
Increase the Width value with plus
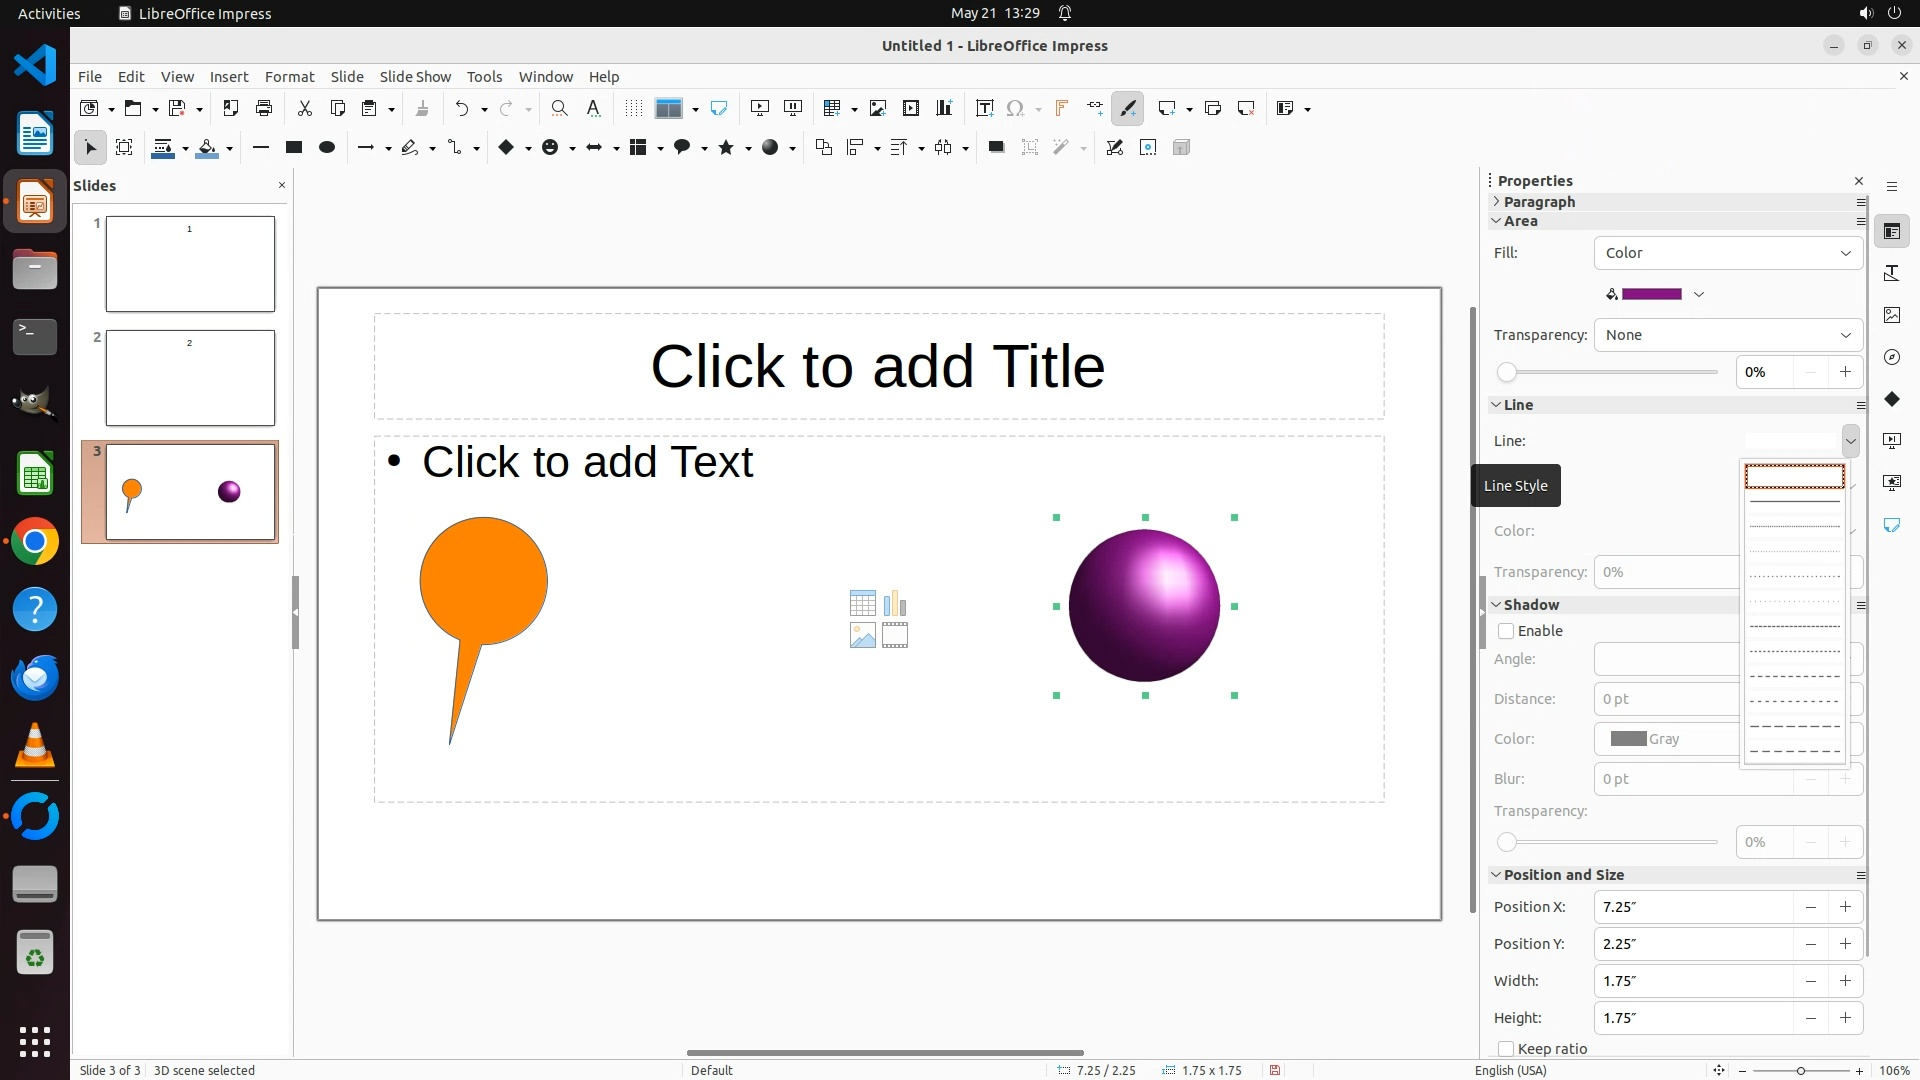pos(1845,981)
